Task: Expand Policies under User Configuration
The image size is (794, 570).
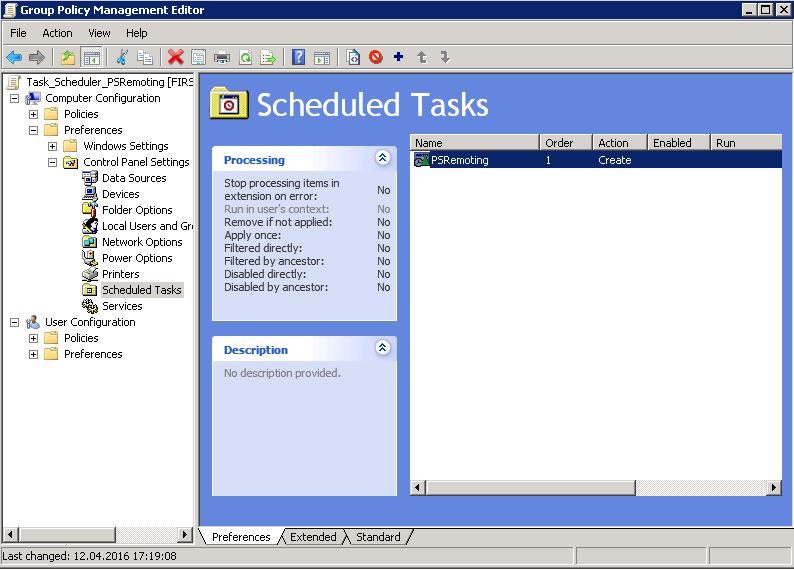Action: 33,338
